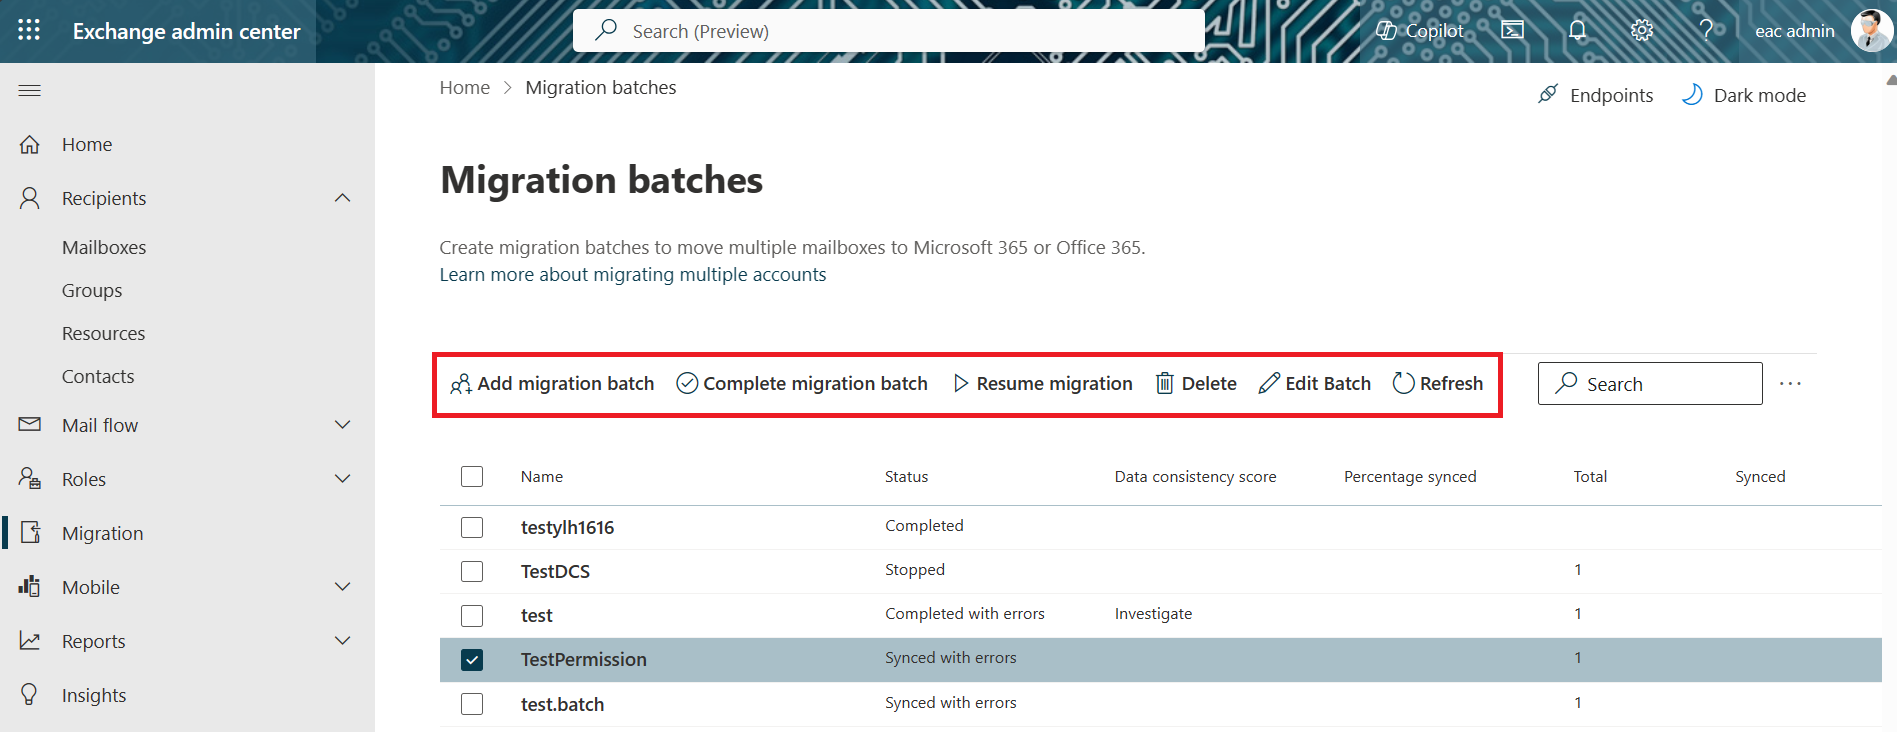Click the Mobile icon in sidebar
1897x732 pixels.
point(30,586)
